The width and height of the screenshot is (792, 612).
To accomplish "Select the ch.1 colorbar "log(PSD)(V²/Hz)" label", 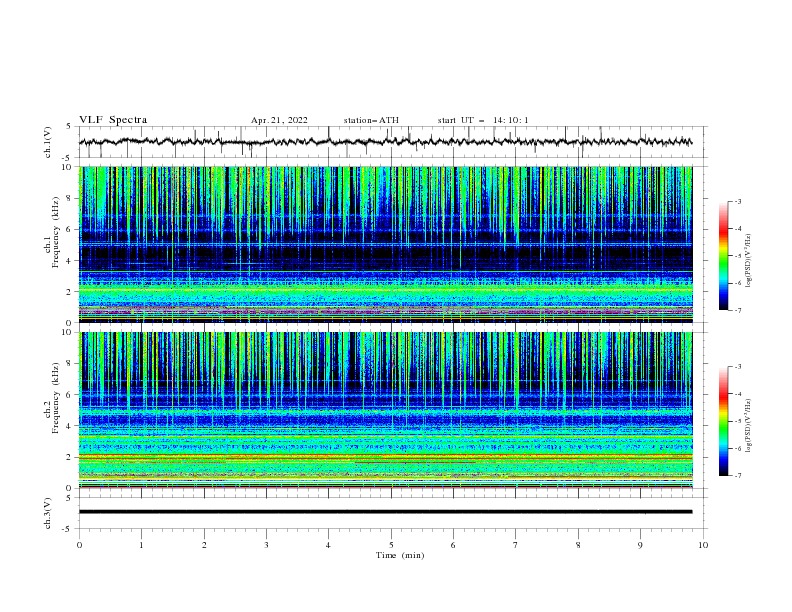I will (749, 261).
